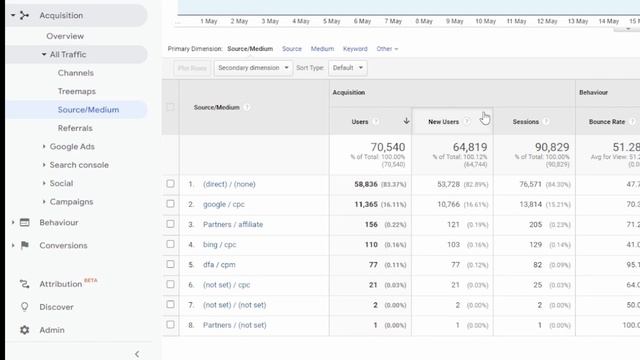
Task: Check the (not set) / cpc row checkbox
Action: 171,284
